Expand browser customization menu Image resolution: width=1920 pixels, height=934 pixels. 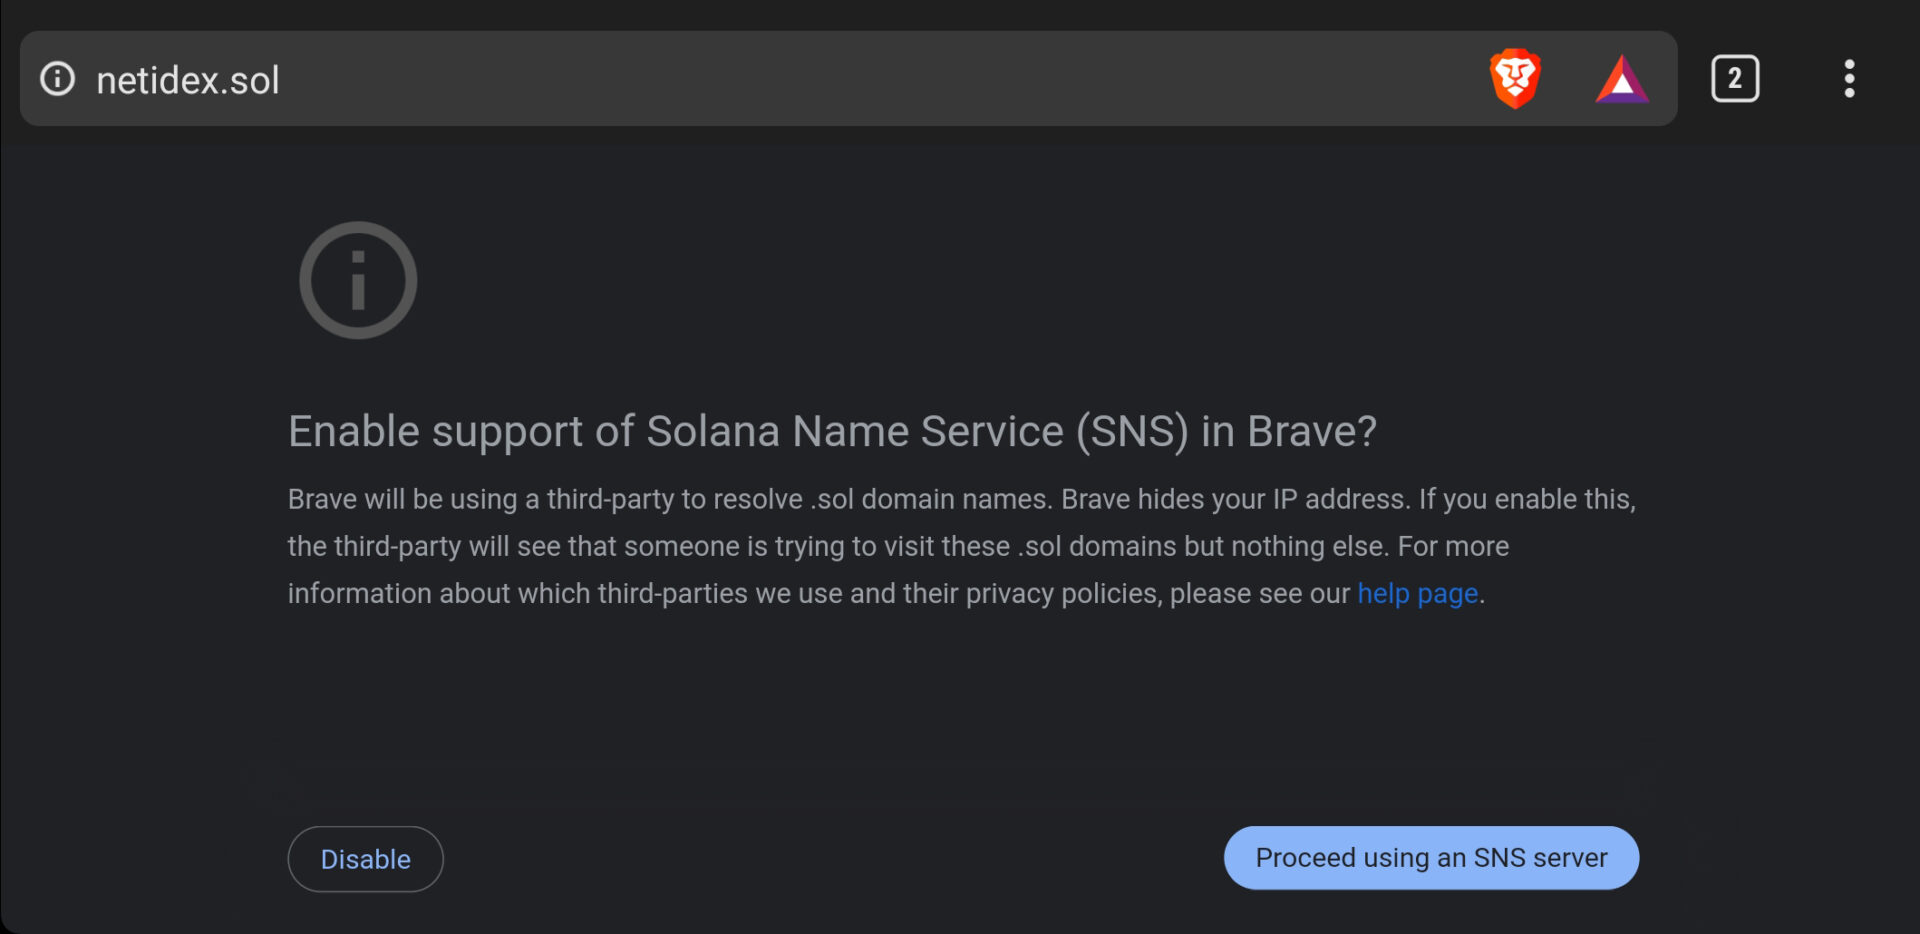[1849, 78]
